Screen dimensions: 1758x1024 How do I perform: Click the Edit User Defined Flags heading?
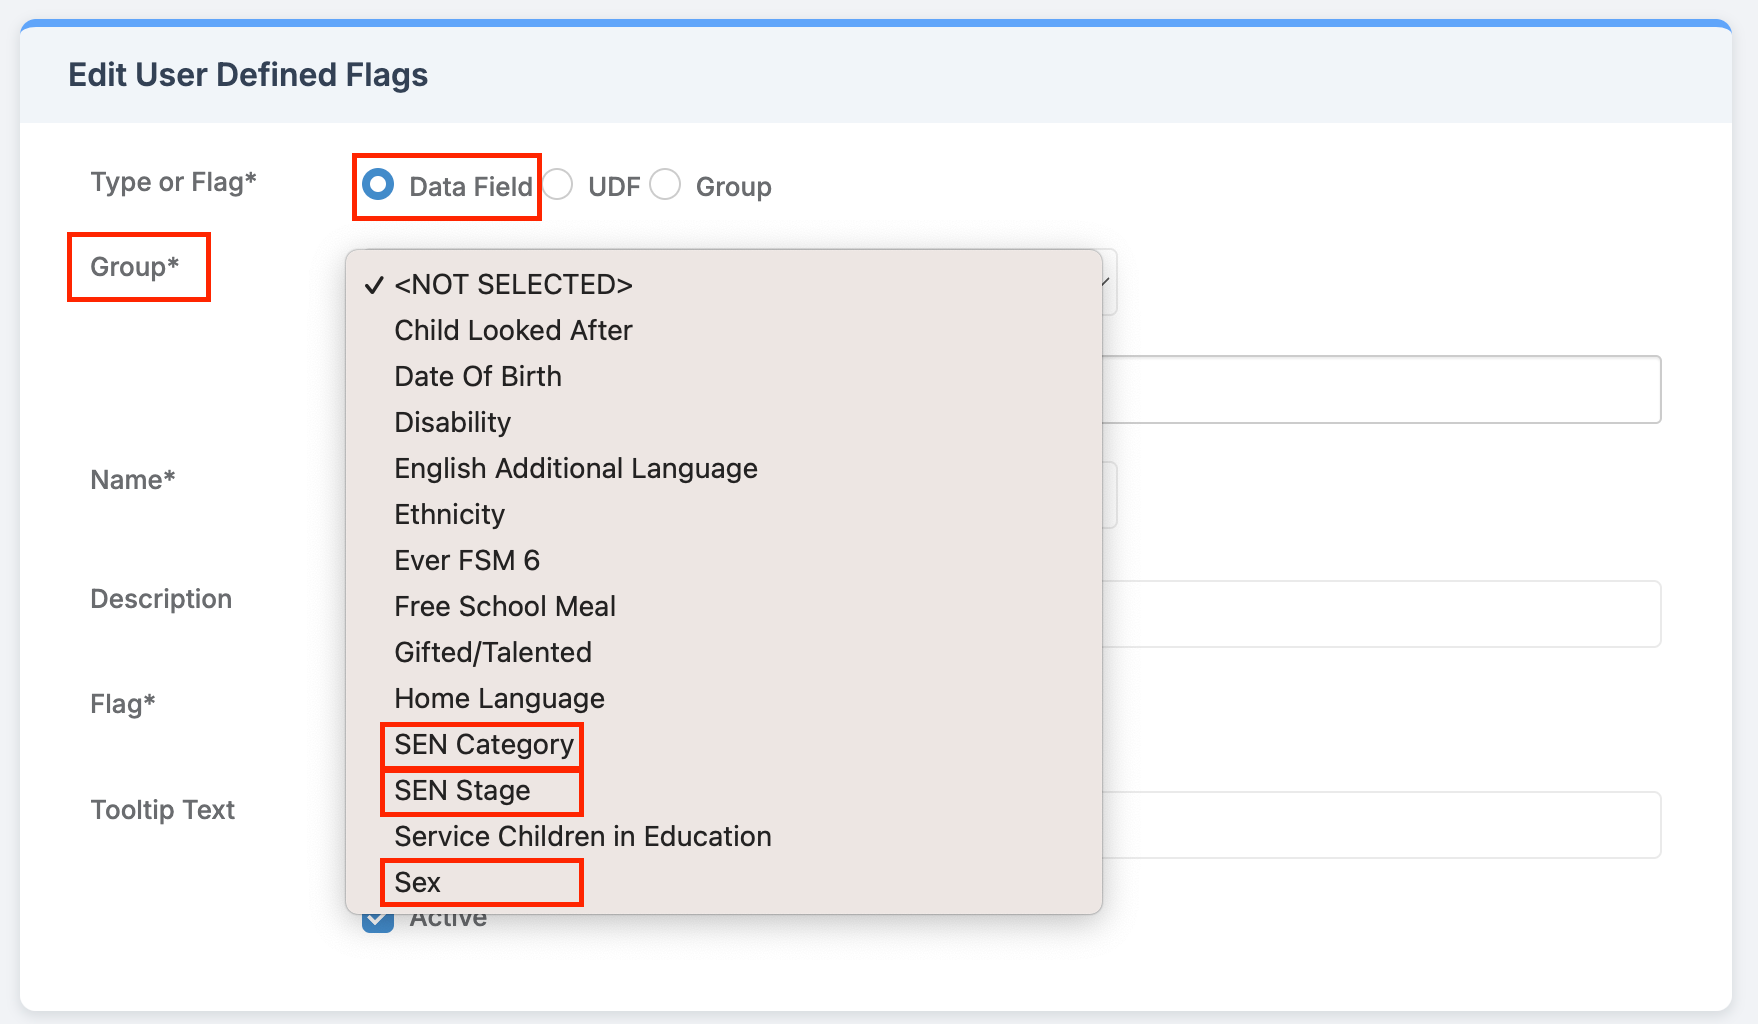[x=248, y=75]
